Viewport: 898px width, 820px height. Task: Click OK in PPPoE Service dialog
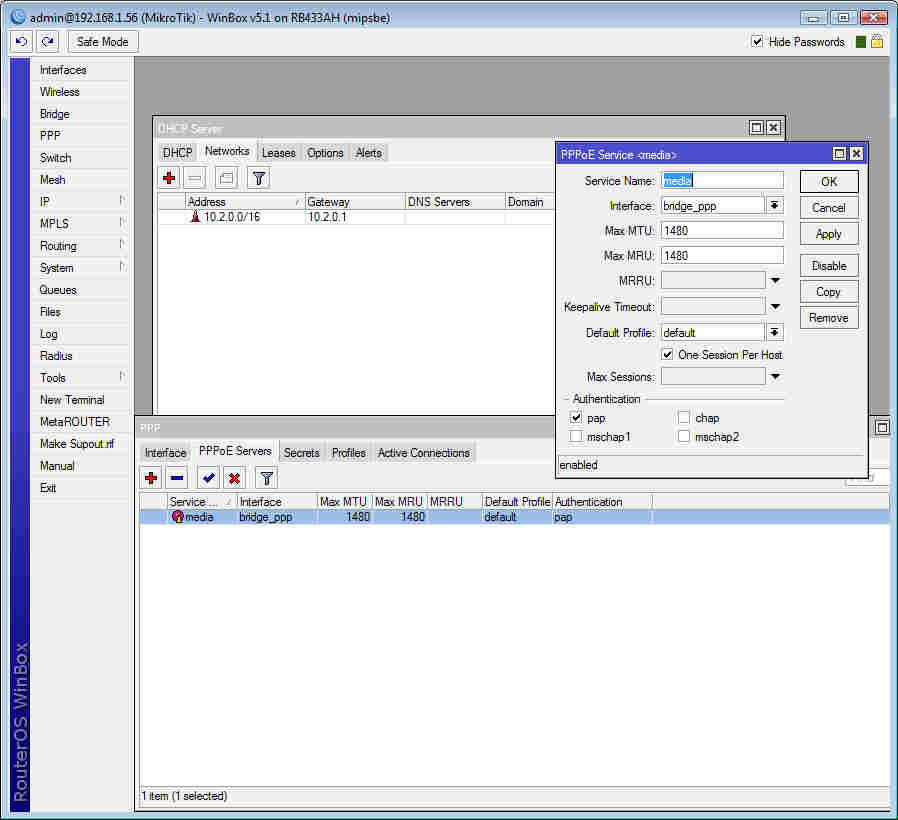click(829, 182)
